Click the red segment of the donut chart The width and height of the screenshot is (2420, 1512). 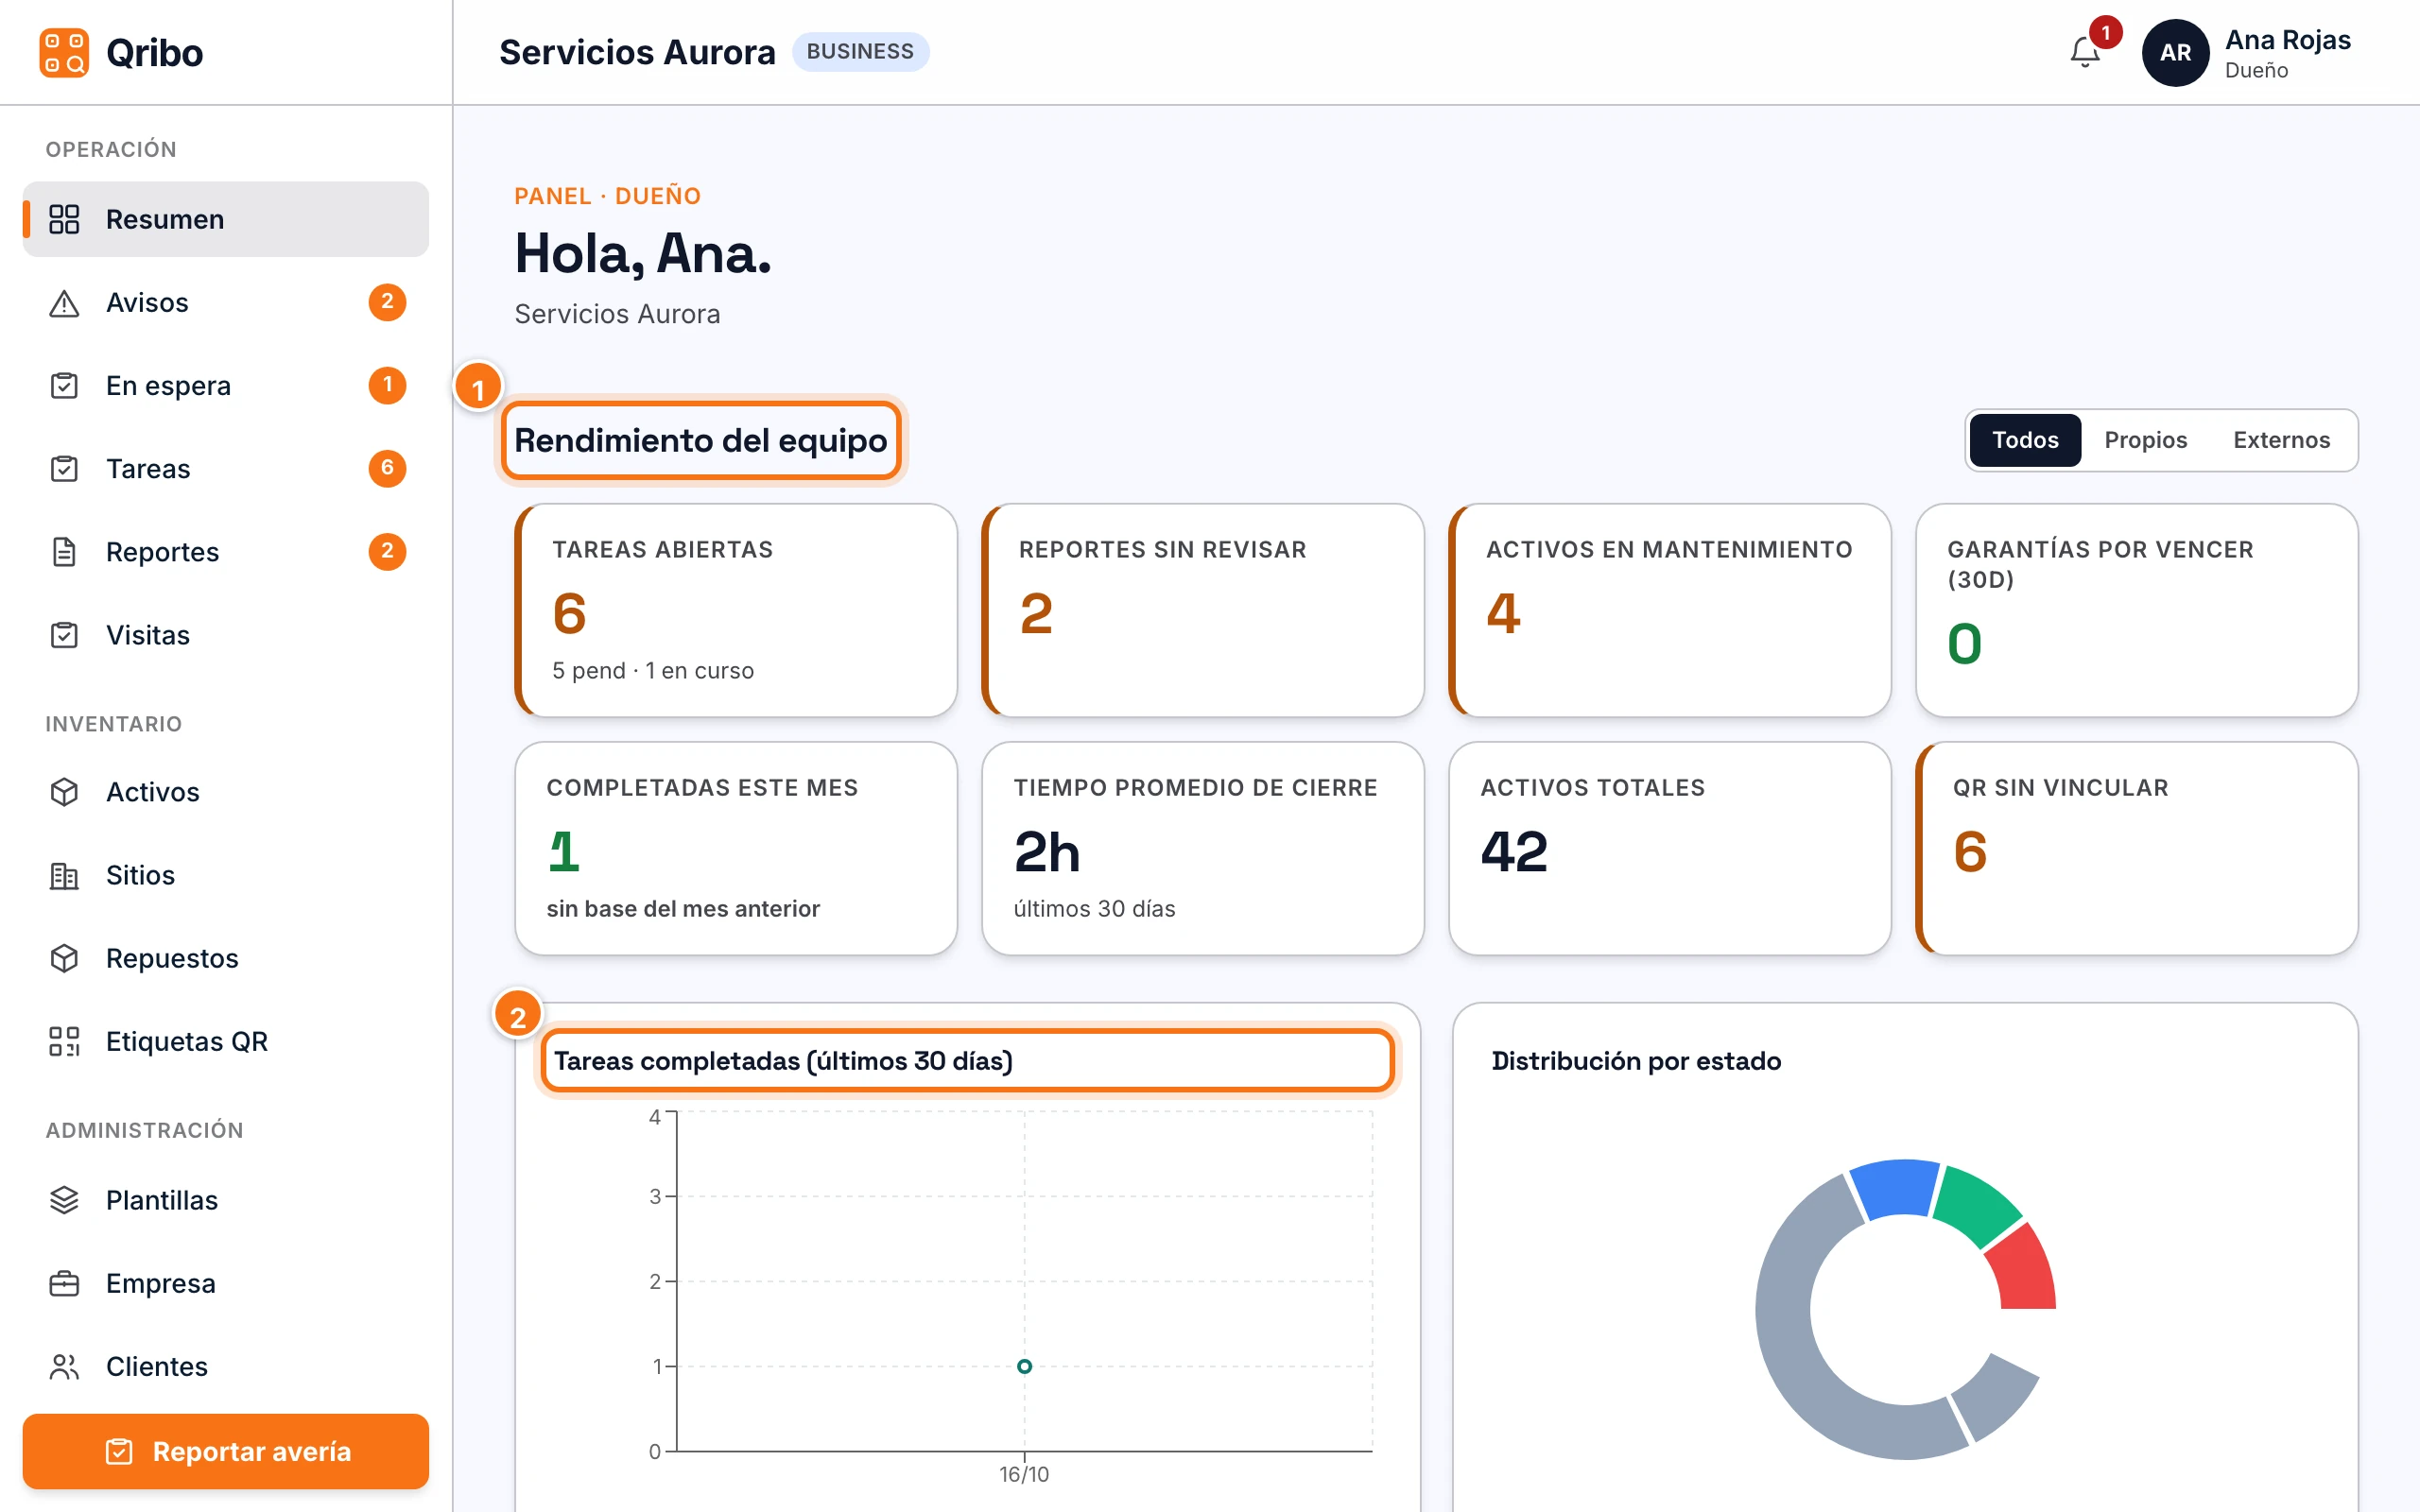(x=2024, y=1268)
